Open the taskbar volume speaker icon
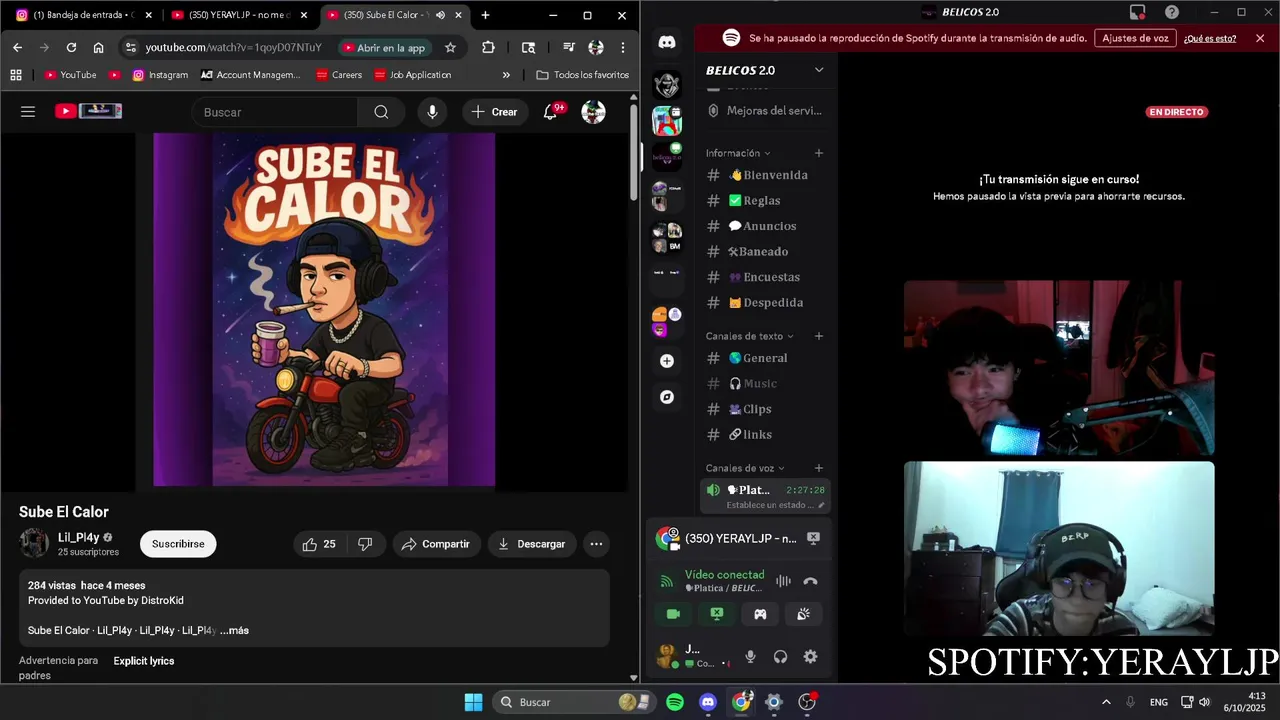This screenshot has height=720, width=1280. [x=1204, y=702]
